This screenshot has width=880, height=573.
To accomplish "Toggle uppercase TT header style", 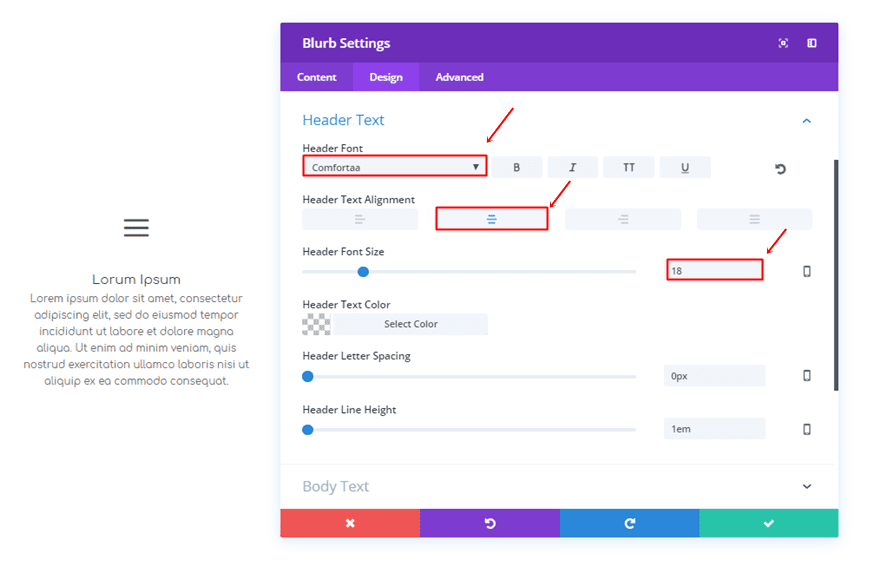I will point(628,167).
